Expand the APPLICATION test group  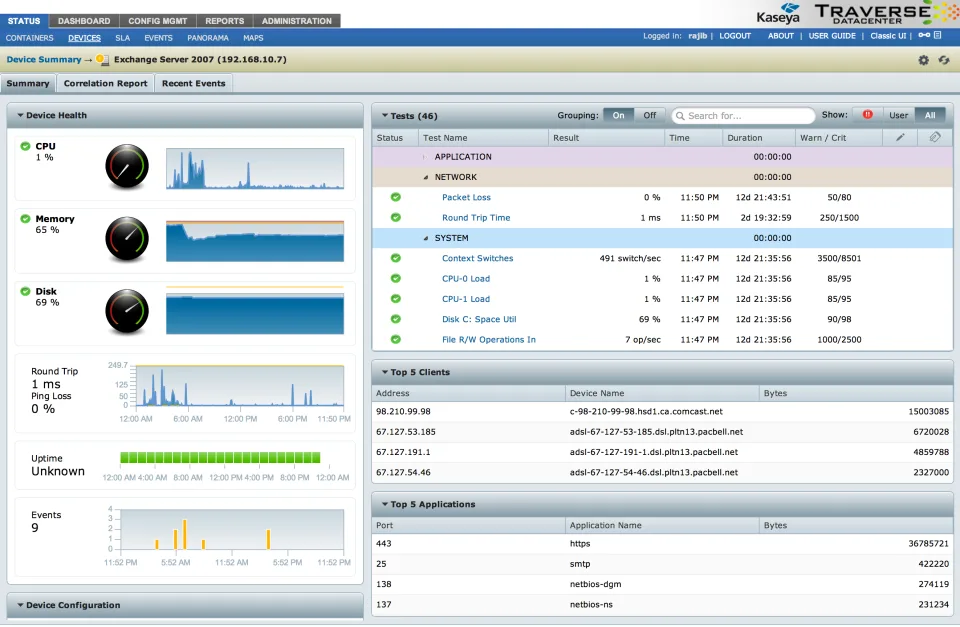425,157
